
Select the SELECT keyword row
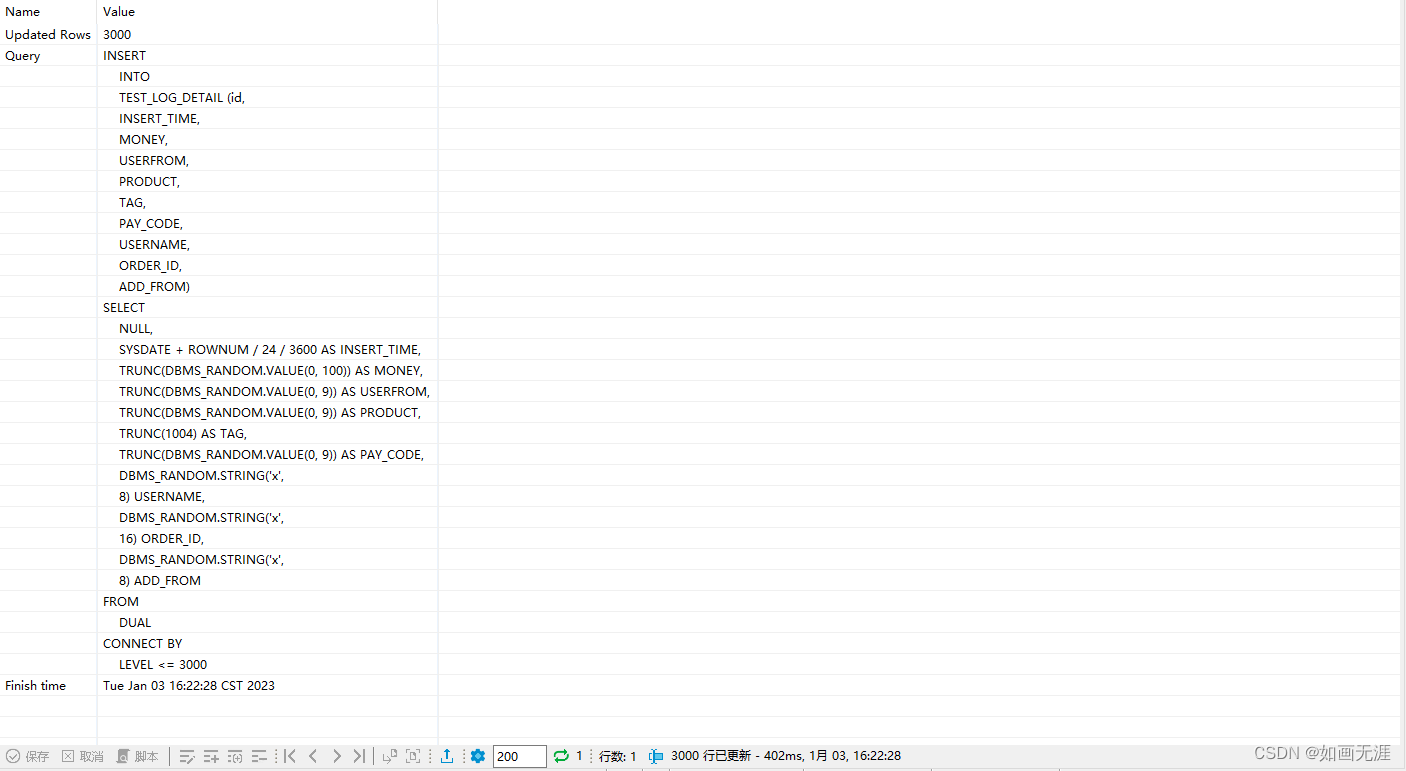pos(267,307)
